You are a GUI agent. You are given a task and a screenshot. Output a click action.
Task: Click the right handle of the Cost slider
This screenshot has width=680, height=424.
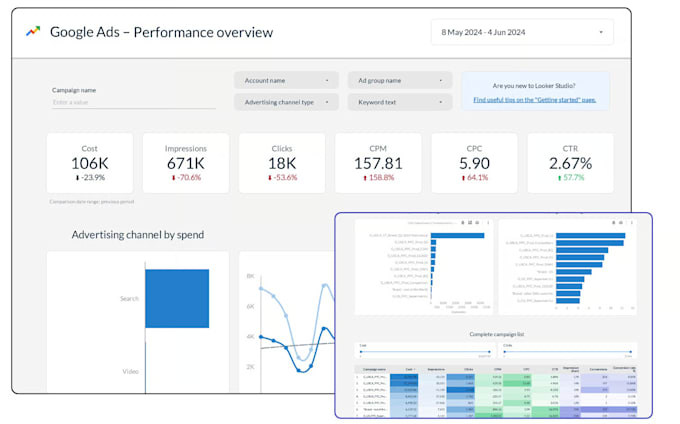[490, 352]
